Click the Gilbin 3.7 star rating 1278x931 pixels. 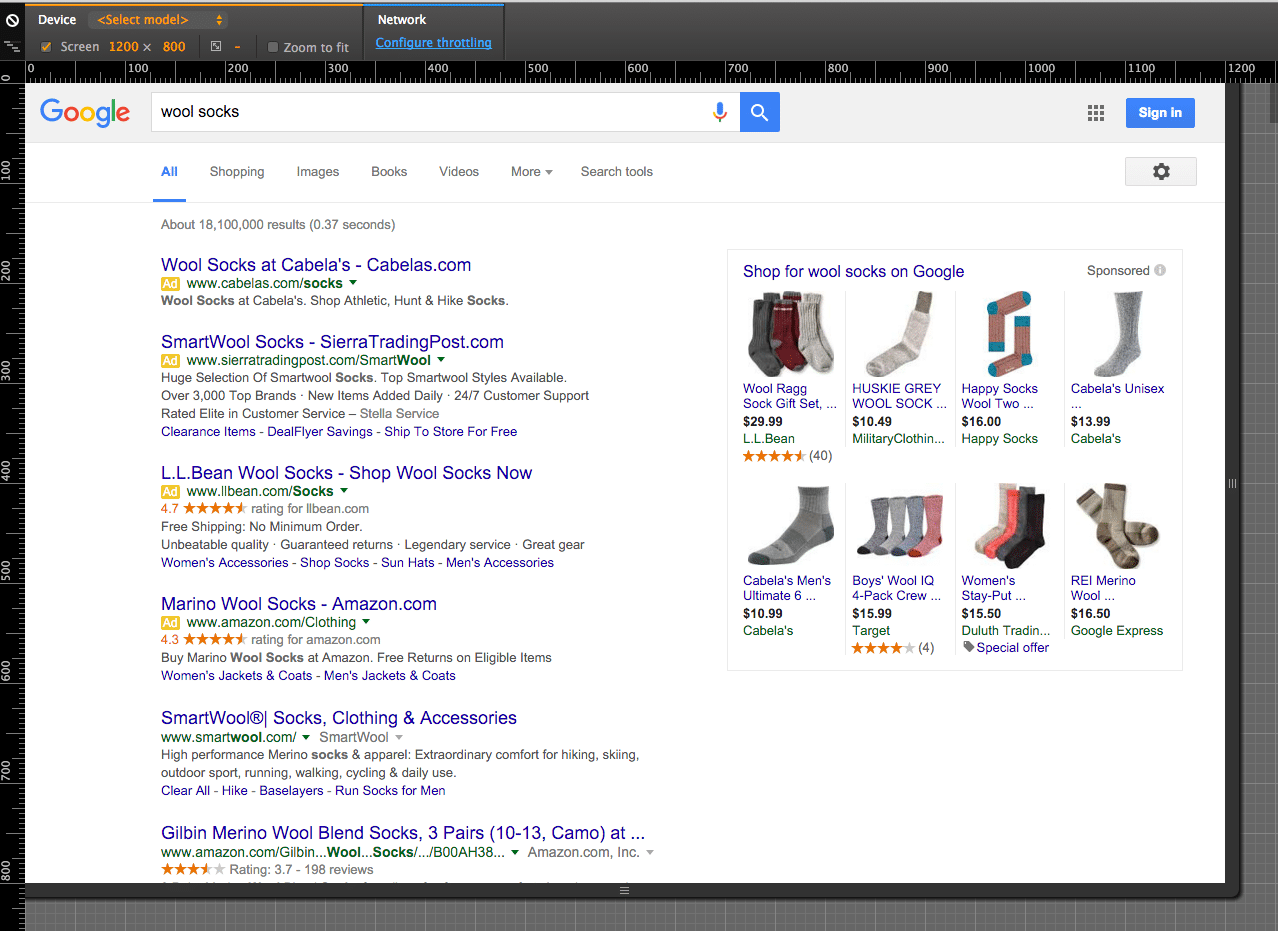pos(193,870)
